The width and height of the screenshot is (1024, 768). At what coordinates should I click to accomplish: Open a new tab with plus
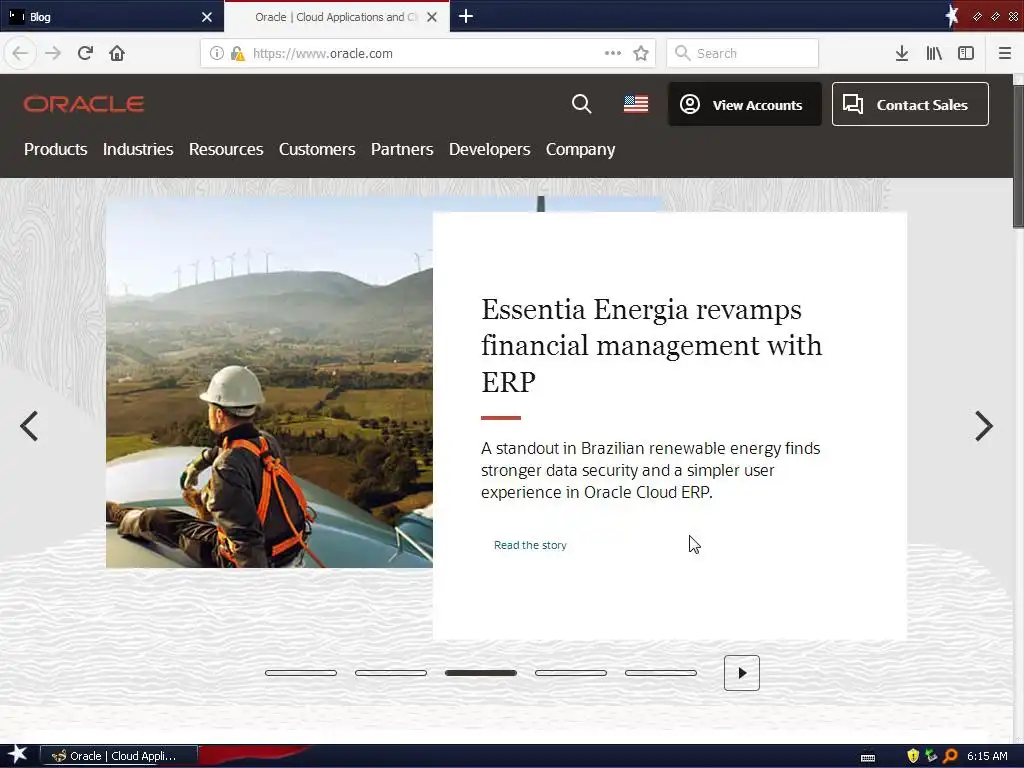pyautogui.click(x=466, y=16)
